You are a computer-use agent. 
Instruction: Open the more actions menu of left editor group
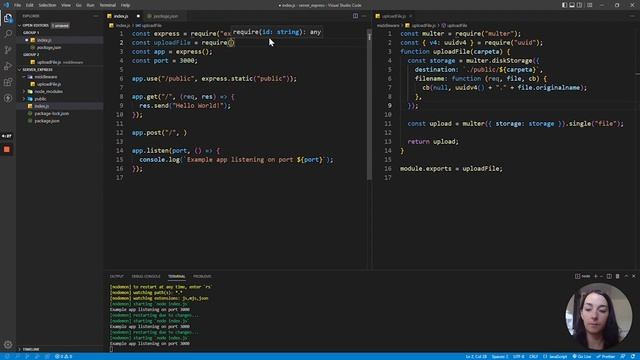[364, 16]
